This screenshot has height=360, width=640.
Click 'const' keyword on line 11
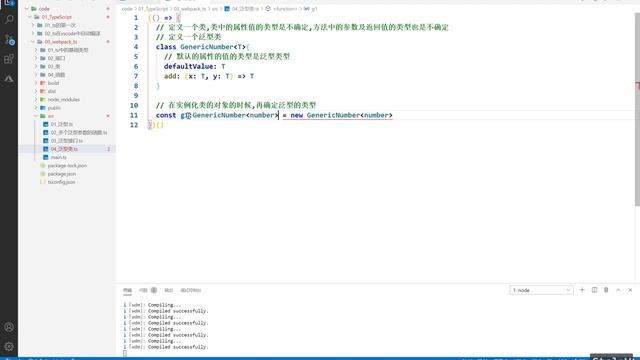[166, 115]
